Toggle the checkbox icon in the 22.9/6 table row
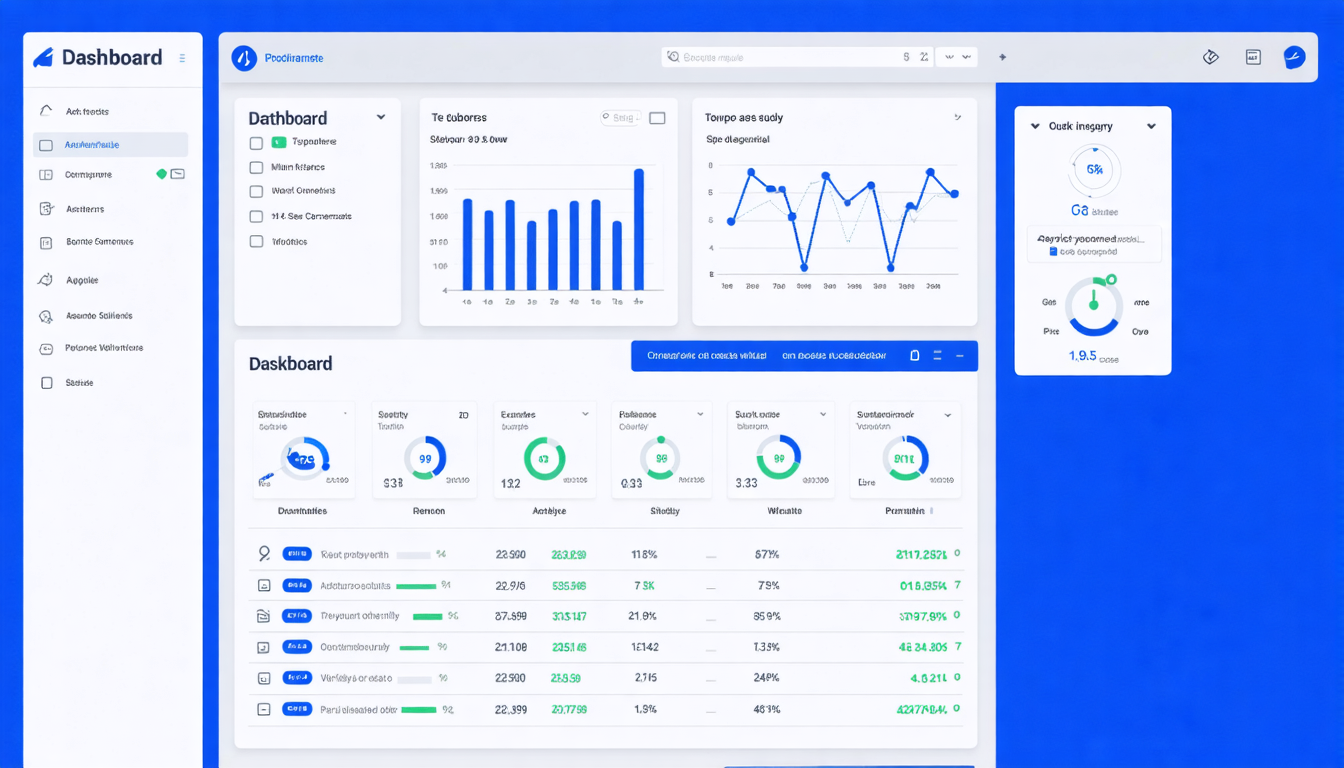The height and width of the screenshot is (768, 1344). pyautogui.click(x=264, y=585)
